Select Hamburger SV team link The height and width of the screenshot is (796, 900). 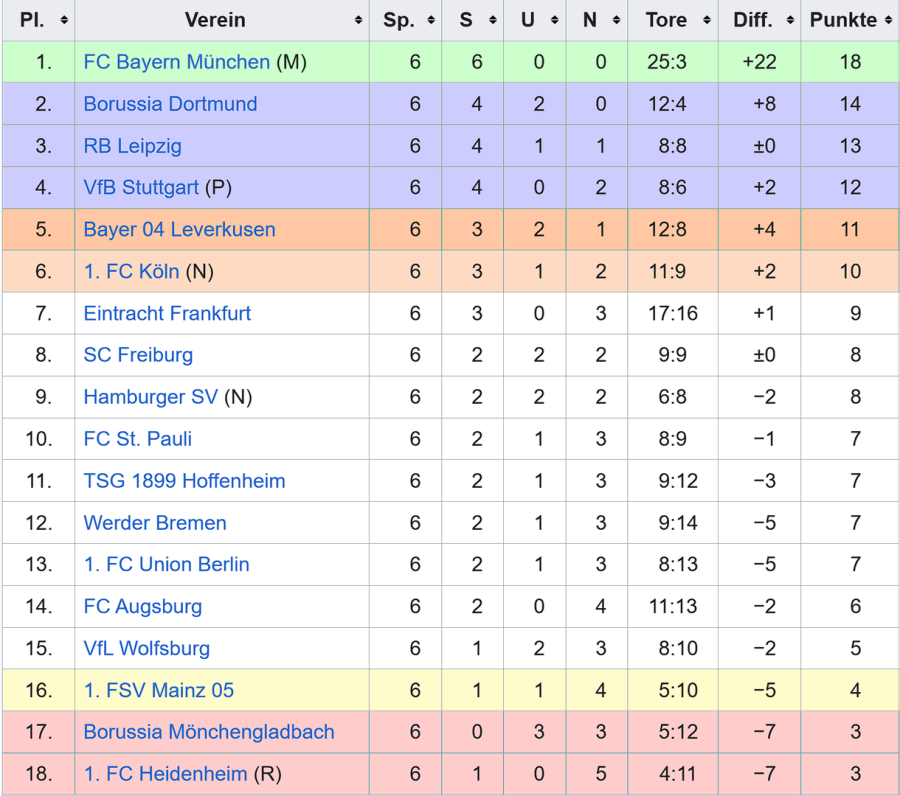[150, 397]
